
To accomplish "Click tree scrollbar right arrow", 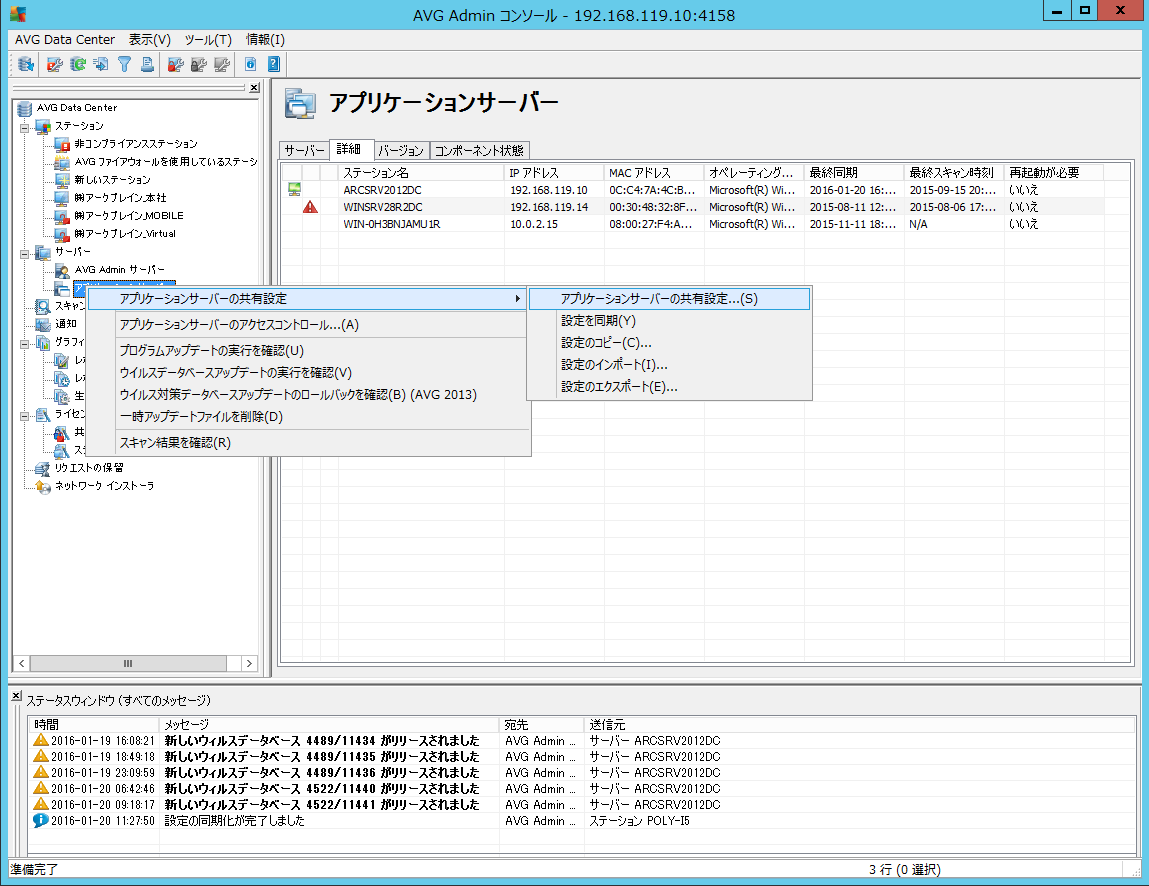I will [x=249, y=663].
